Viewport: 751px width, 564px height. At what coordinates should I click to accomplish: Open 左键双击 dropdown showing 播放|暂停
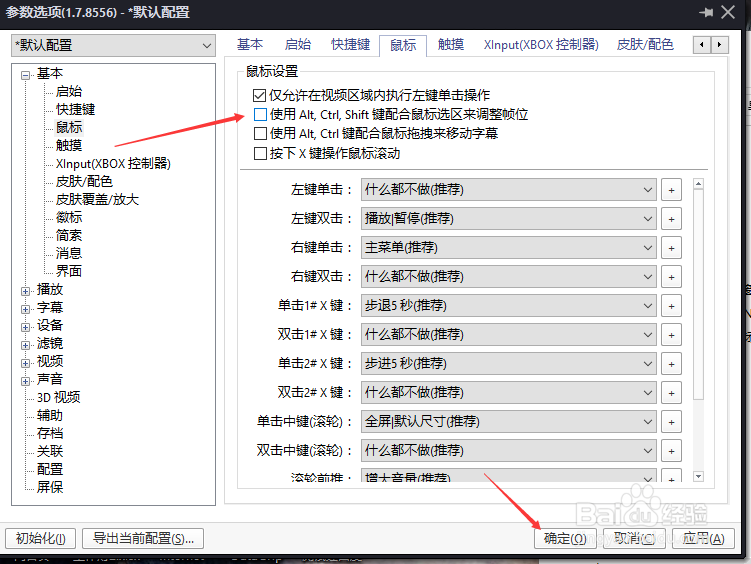click(509, 219)
